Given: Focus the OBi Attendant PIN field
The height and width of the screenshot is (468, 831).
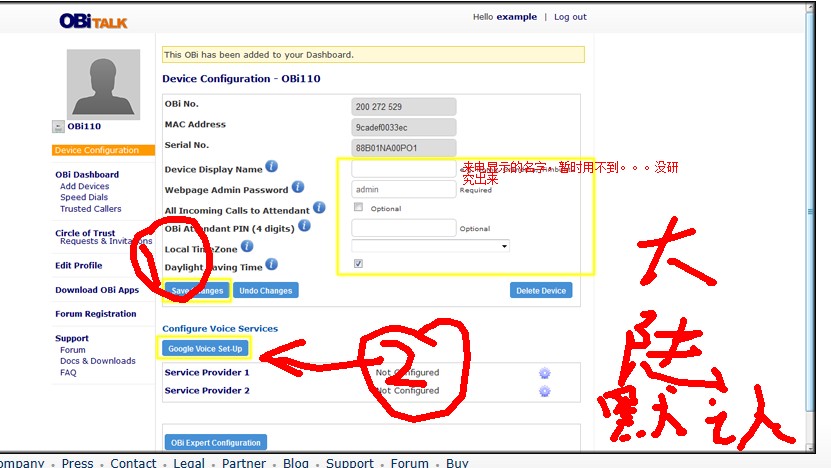Looking at the screenshot, I should click(403, 228).
